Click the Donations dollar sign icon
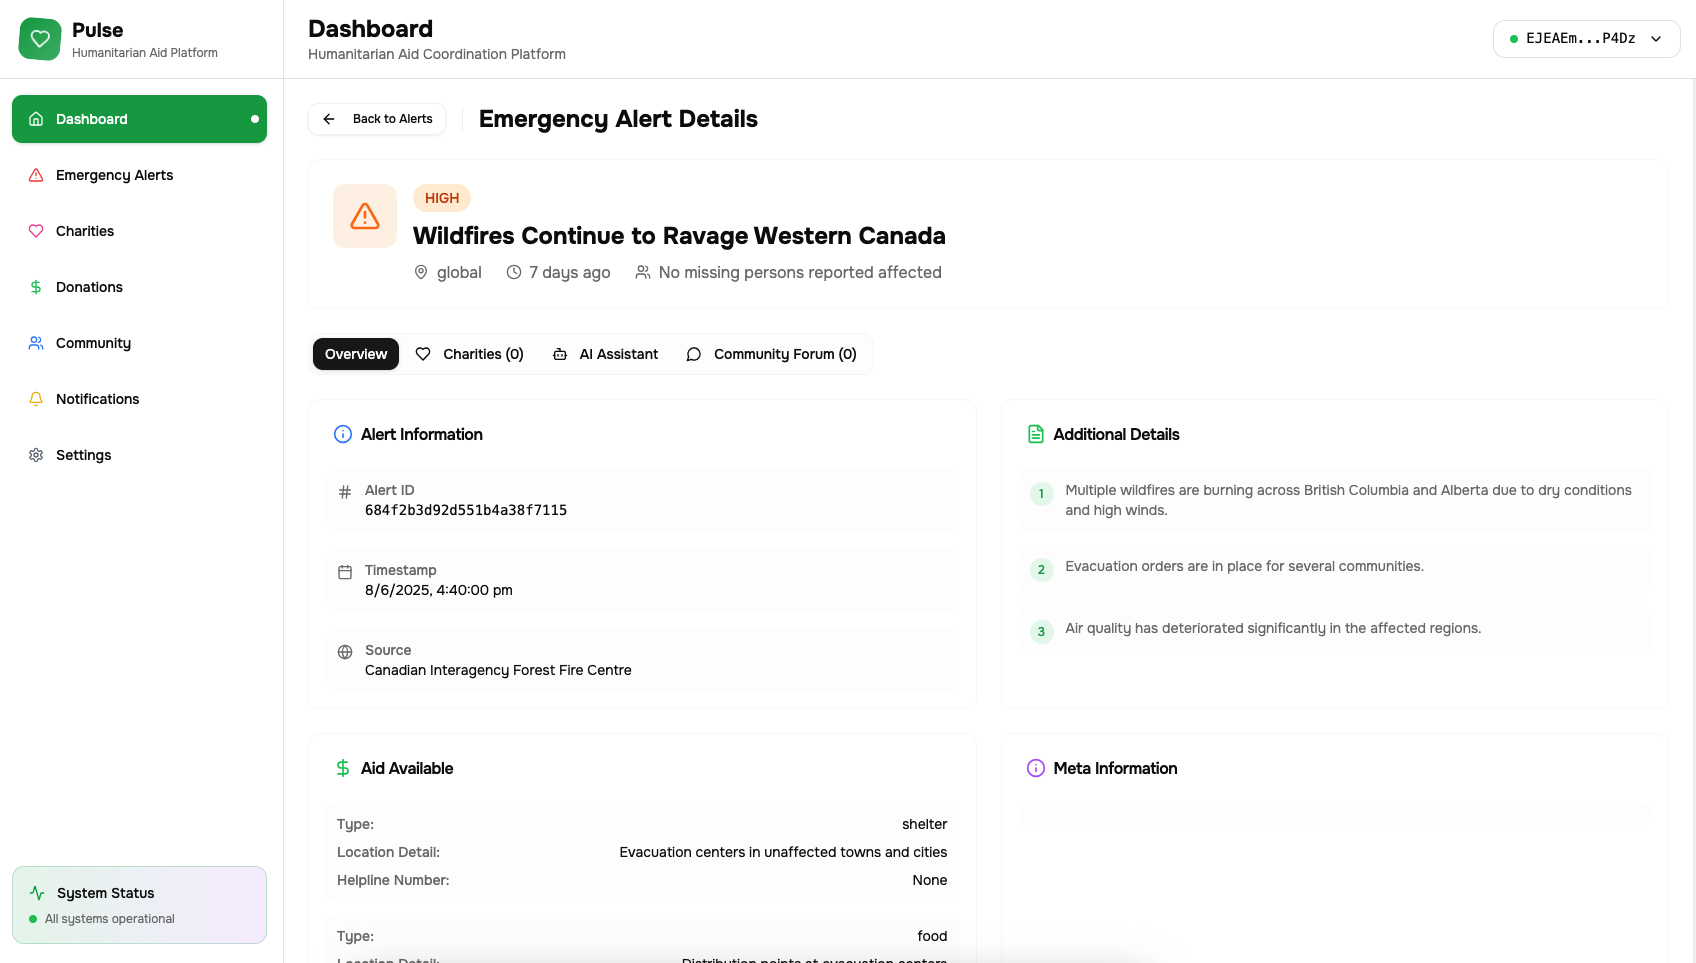The image size is (1696, 963). [x=36, y=287]
